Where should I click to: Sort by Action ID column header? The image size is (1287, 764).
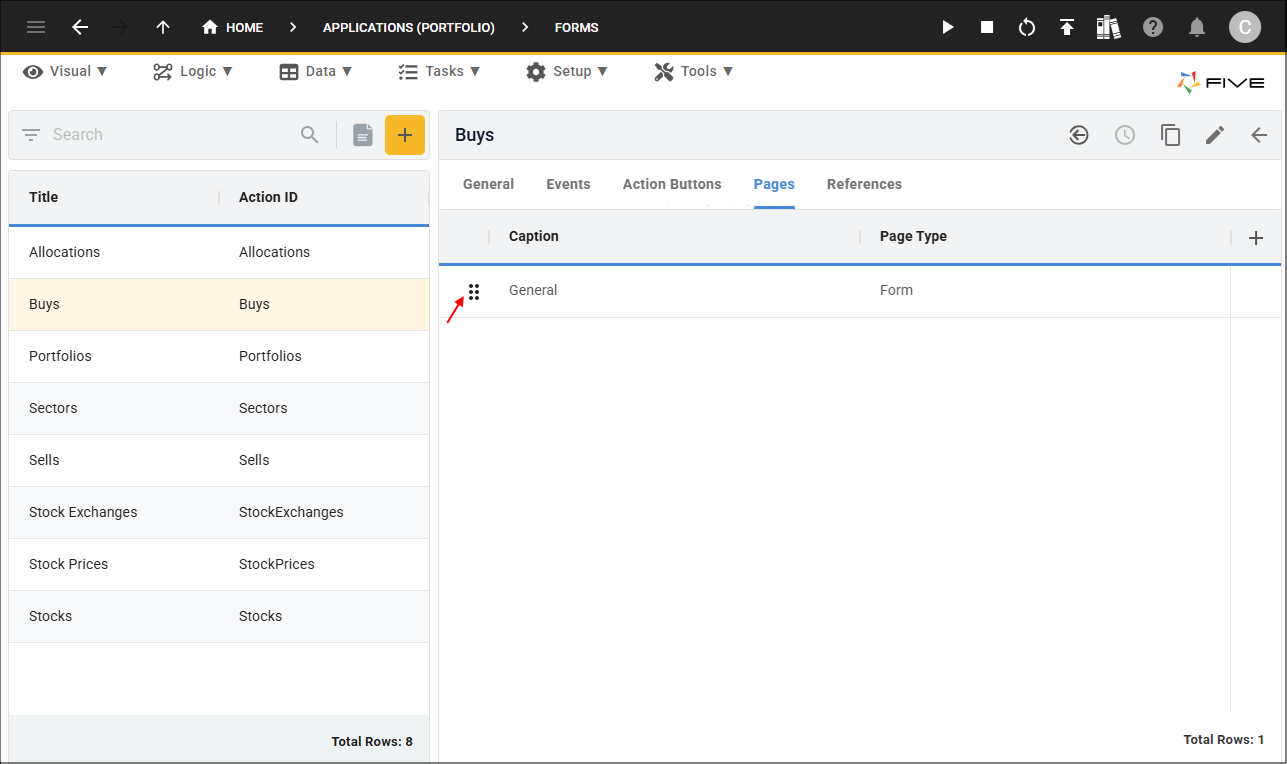tap(268, 197)
